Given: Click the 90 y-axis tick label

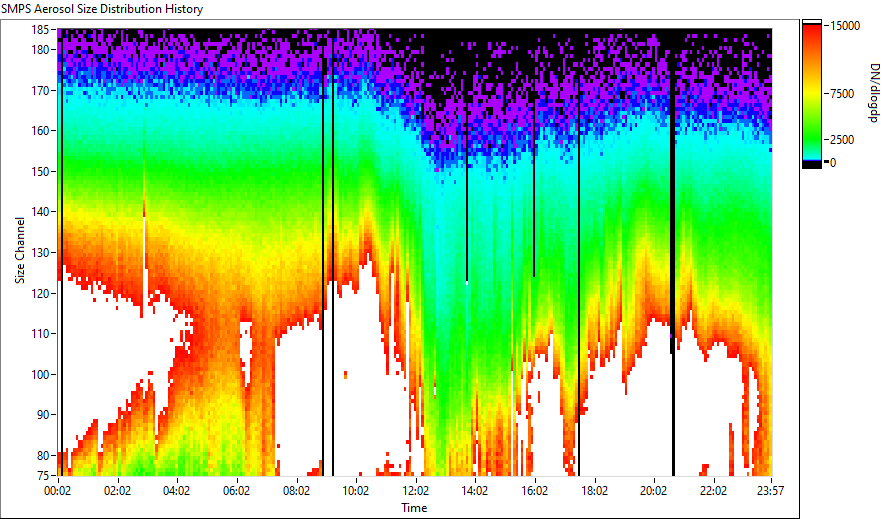Looking at the screenshot, I should point(43,415).
